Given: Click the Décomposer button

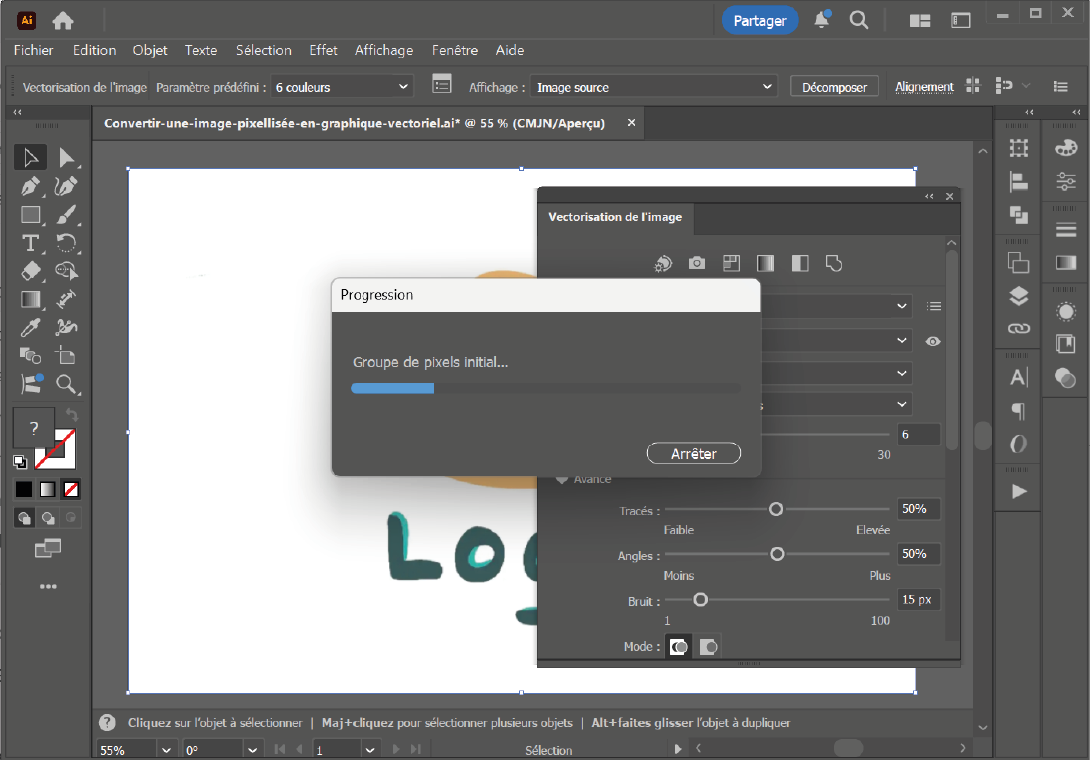Looking at the screenshot, I should 834,87.
